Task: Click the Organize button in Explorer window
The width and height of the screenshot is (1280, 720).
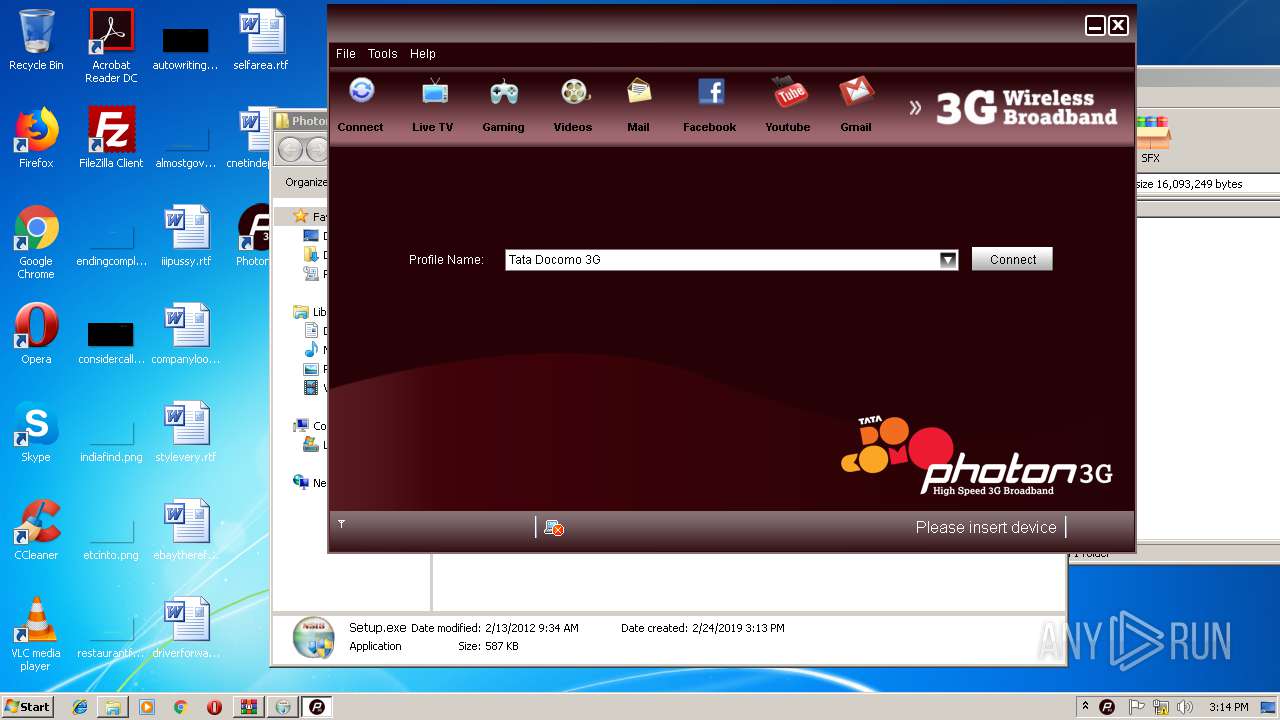Action: pos(305,182)
